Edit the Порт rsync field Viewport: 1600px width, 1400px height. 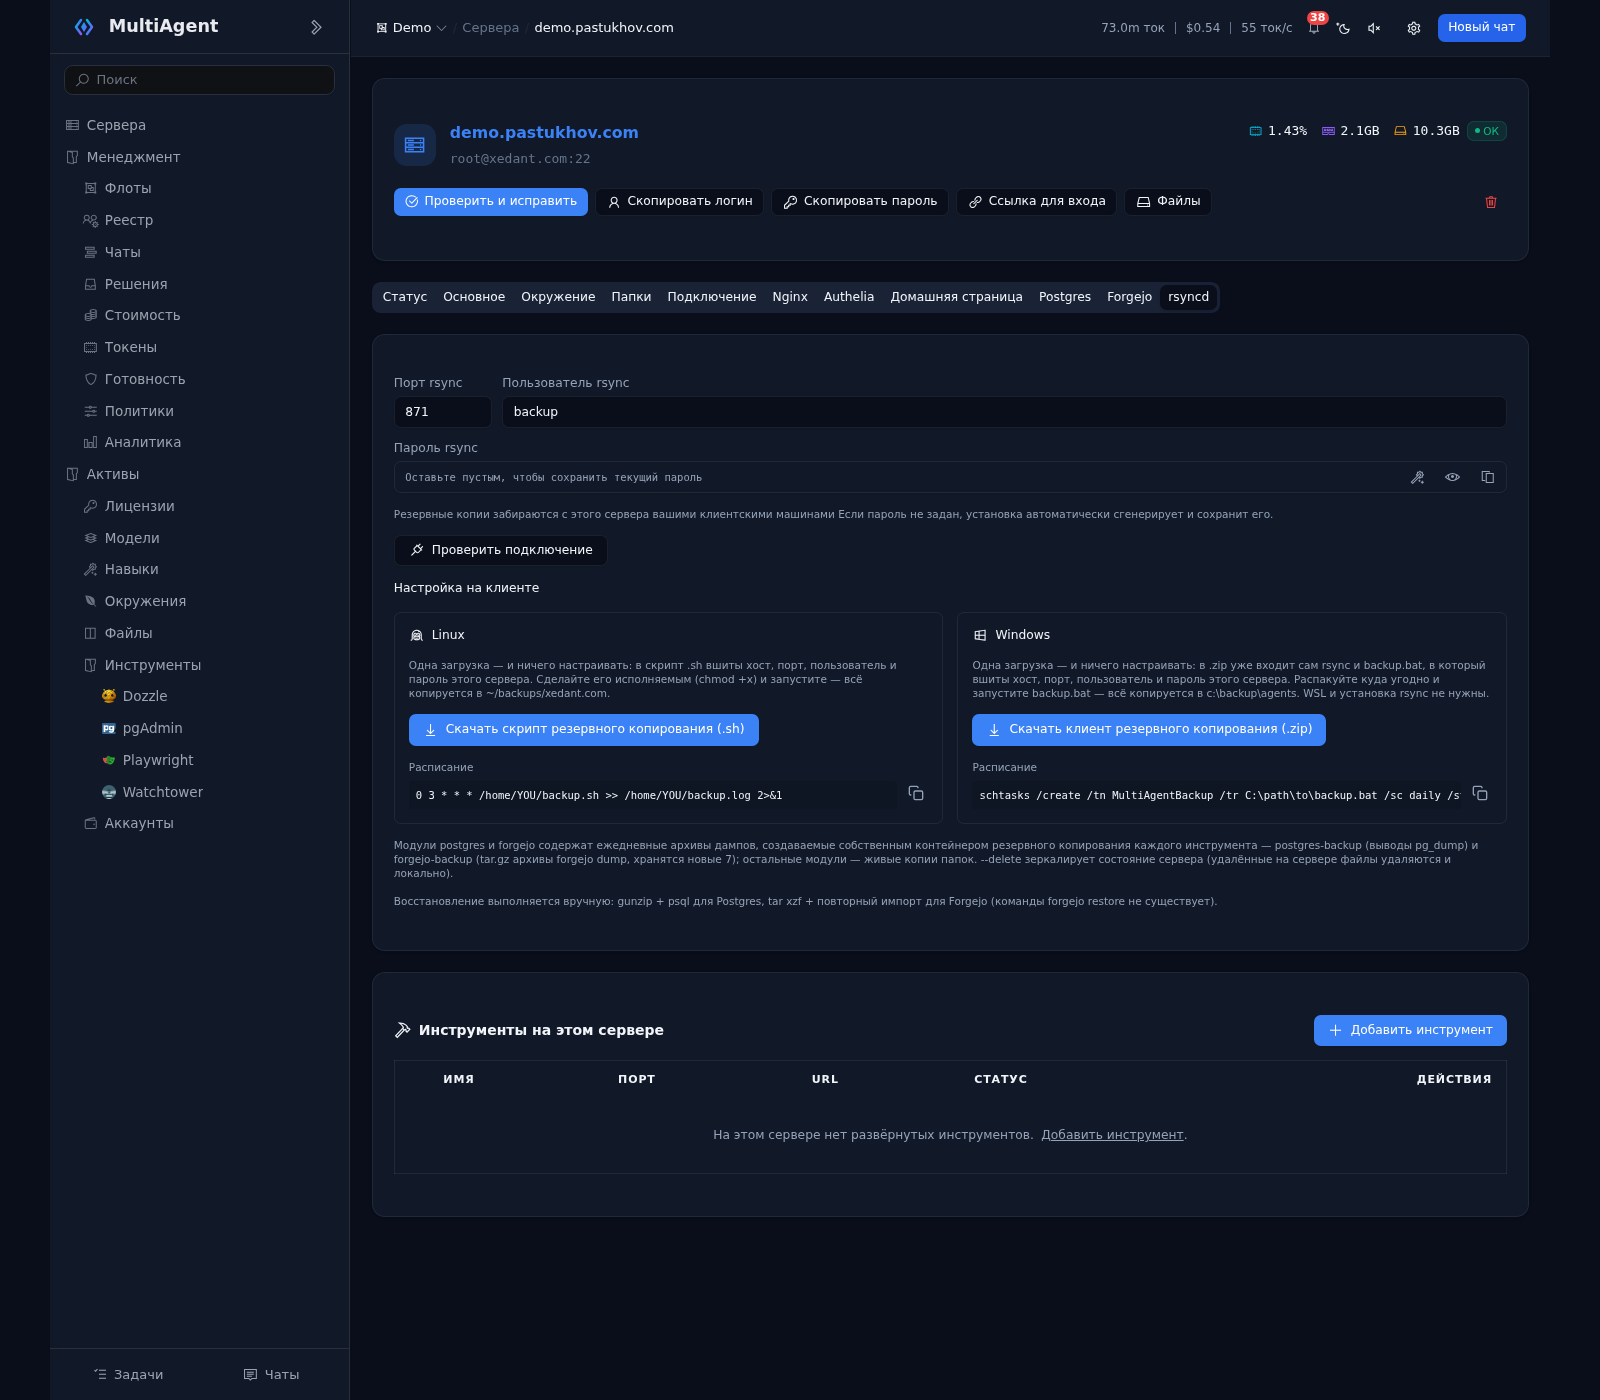click(442, 412)
